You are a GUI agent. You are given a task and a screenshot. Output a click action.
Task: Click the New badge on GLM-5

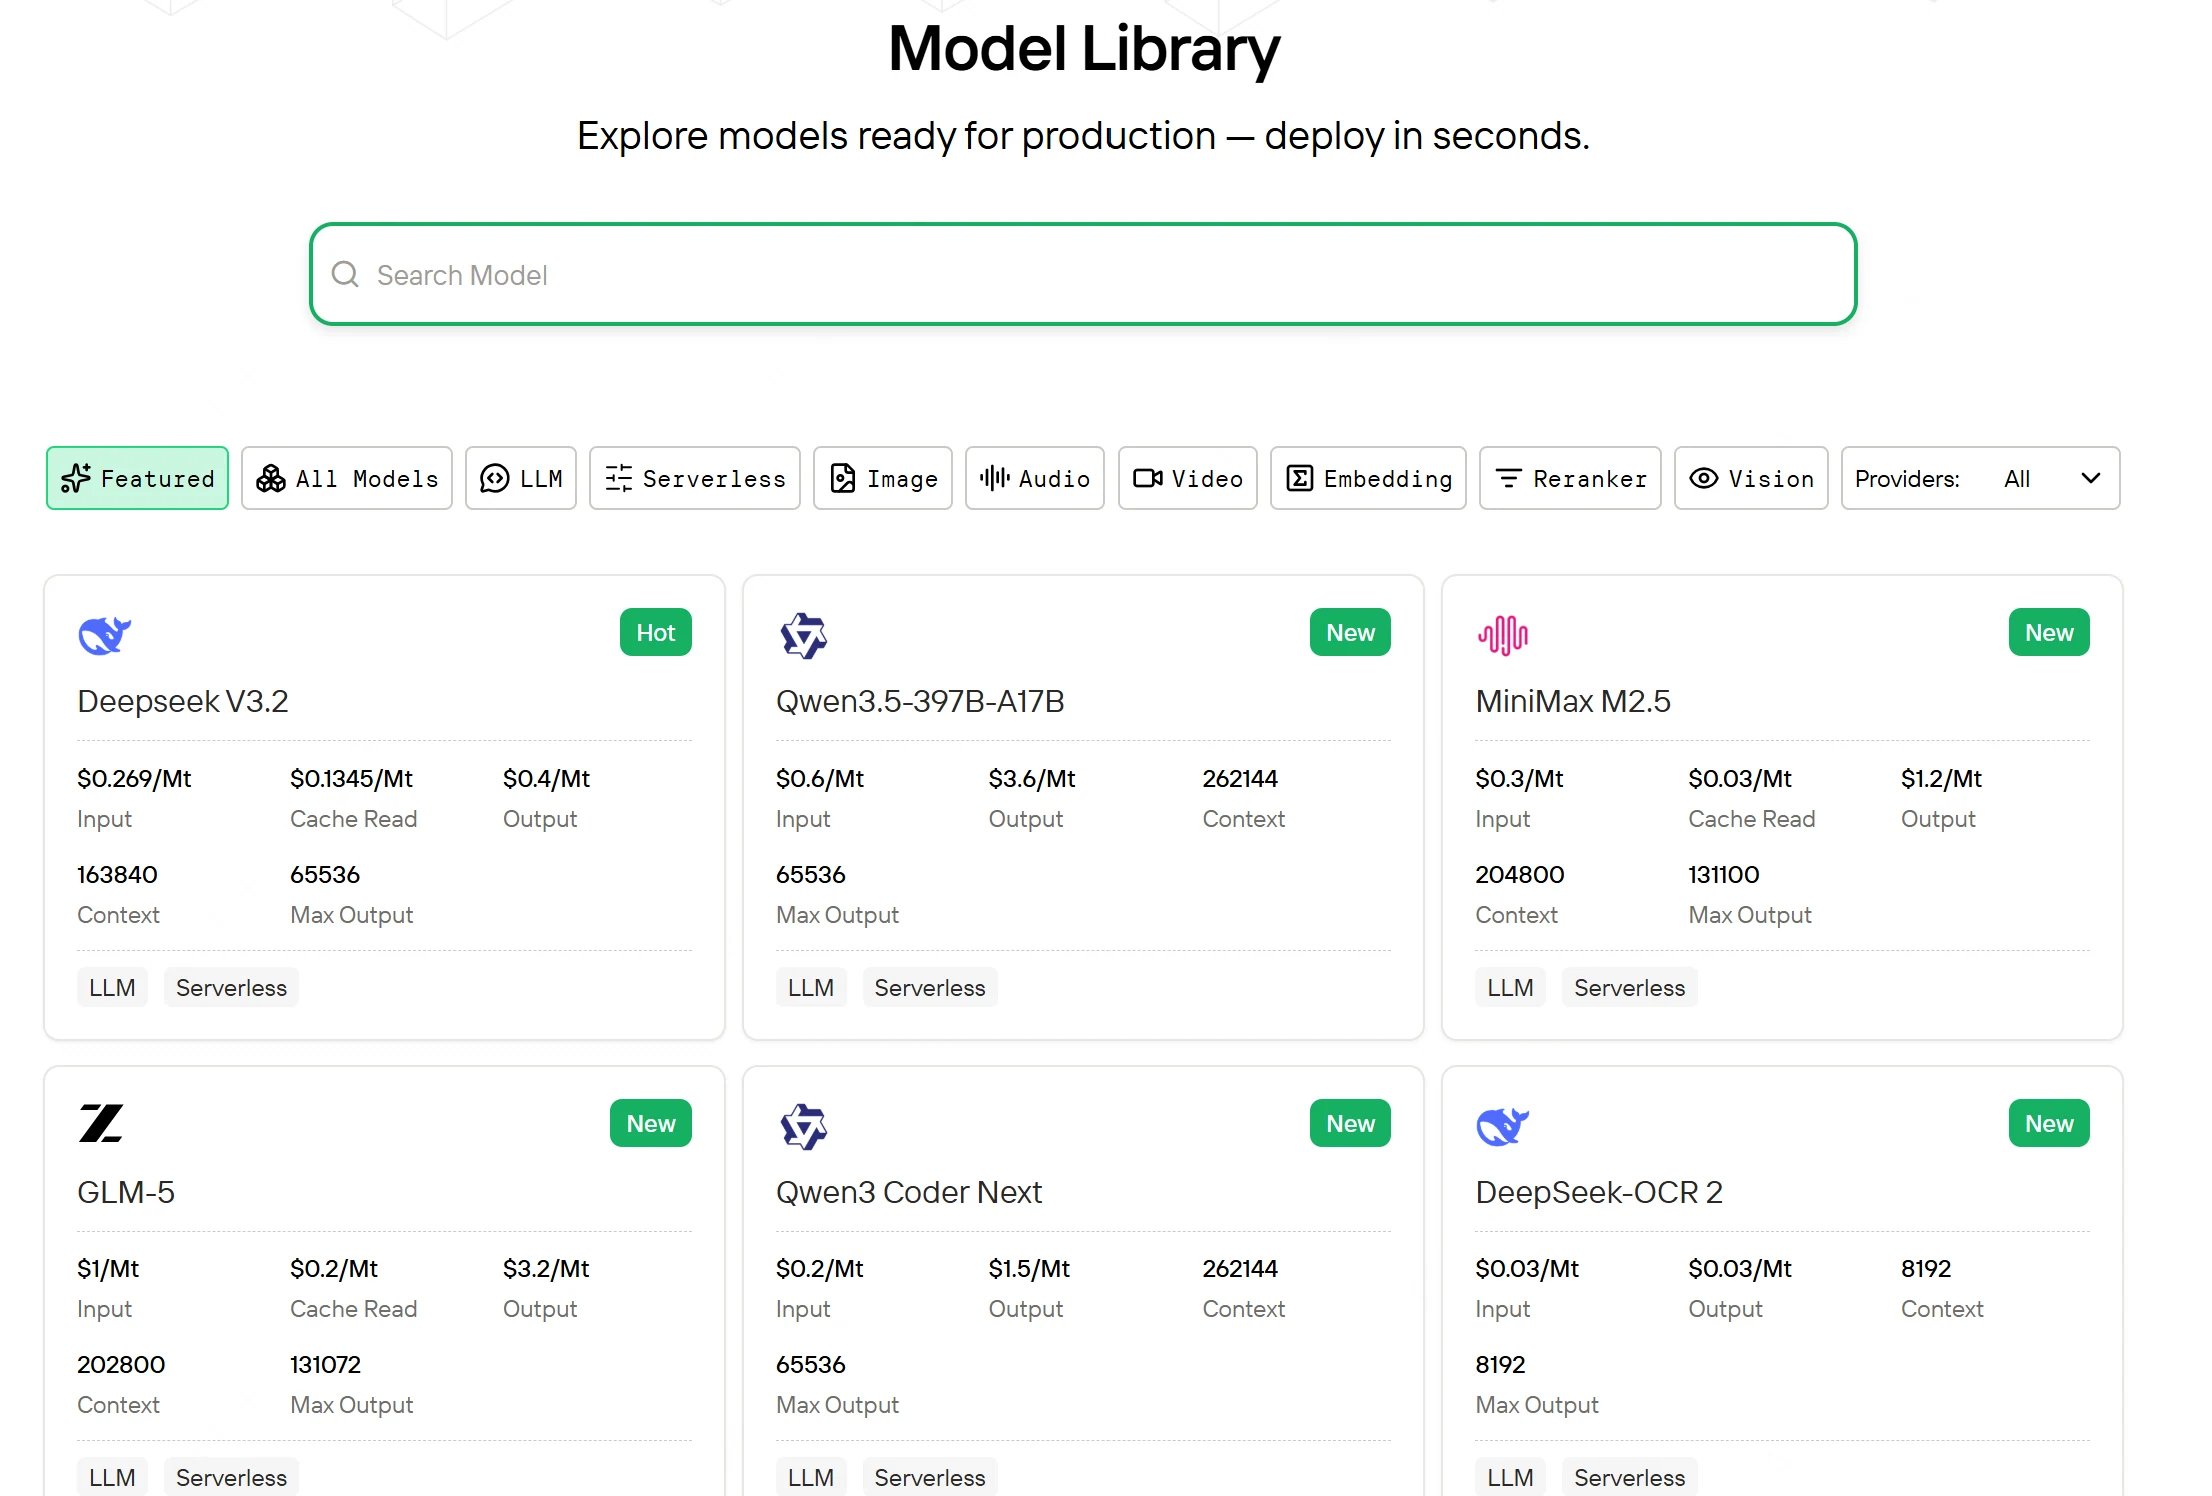(651, 1123)
